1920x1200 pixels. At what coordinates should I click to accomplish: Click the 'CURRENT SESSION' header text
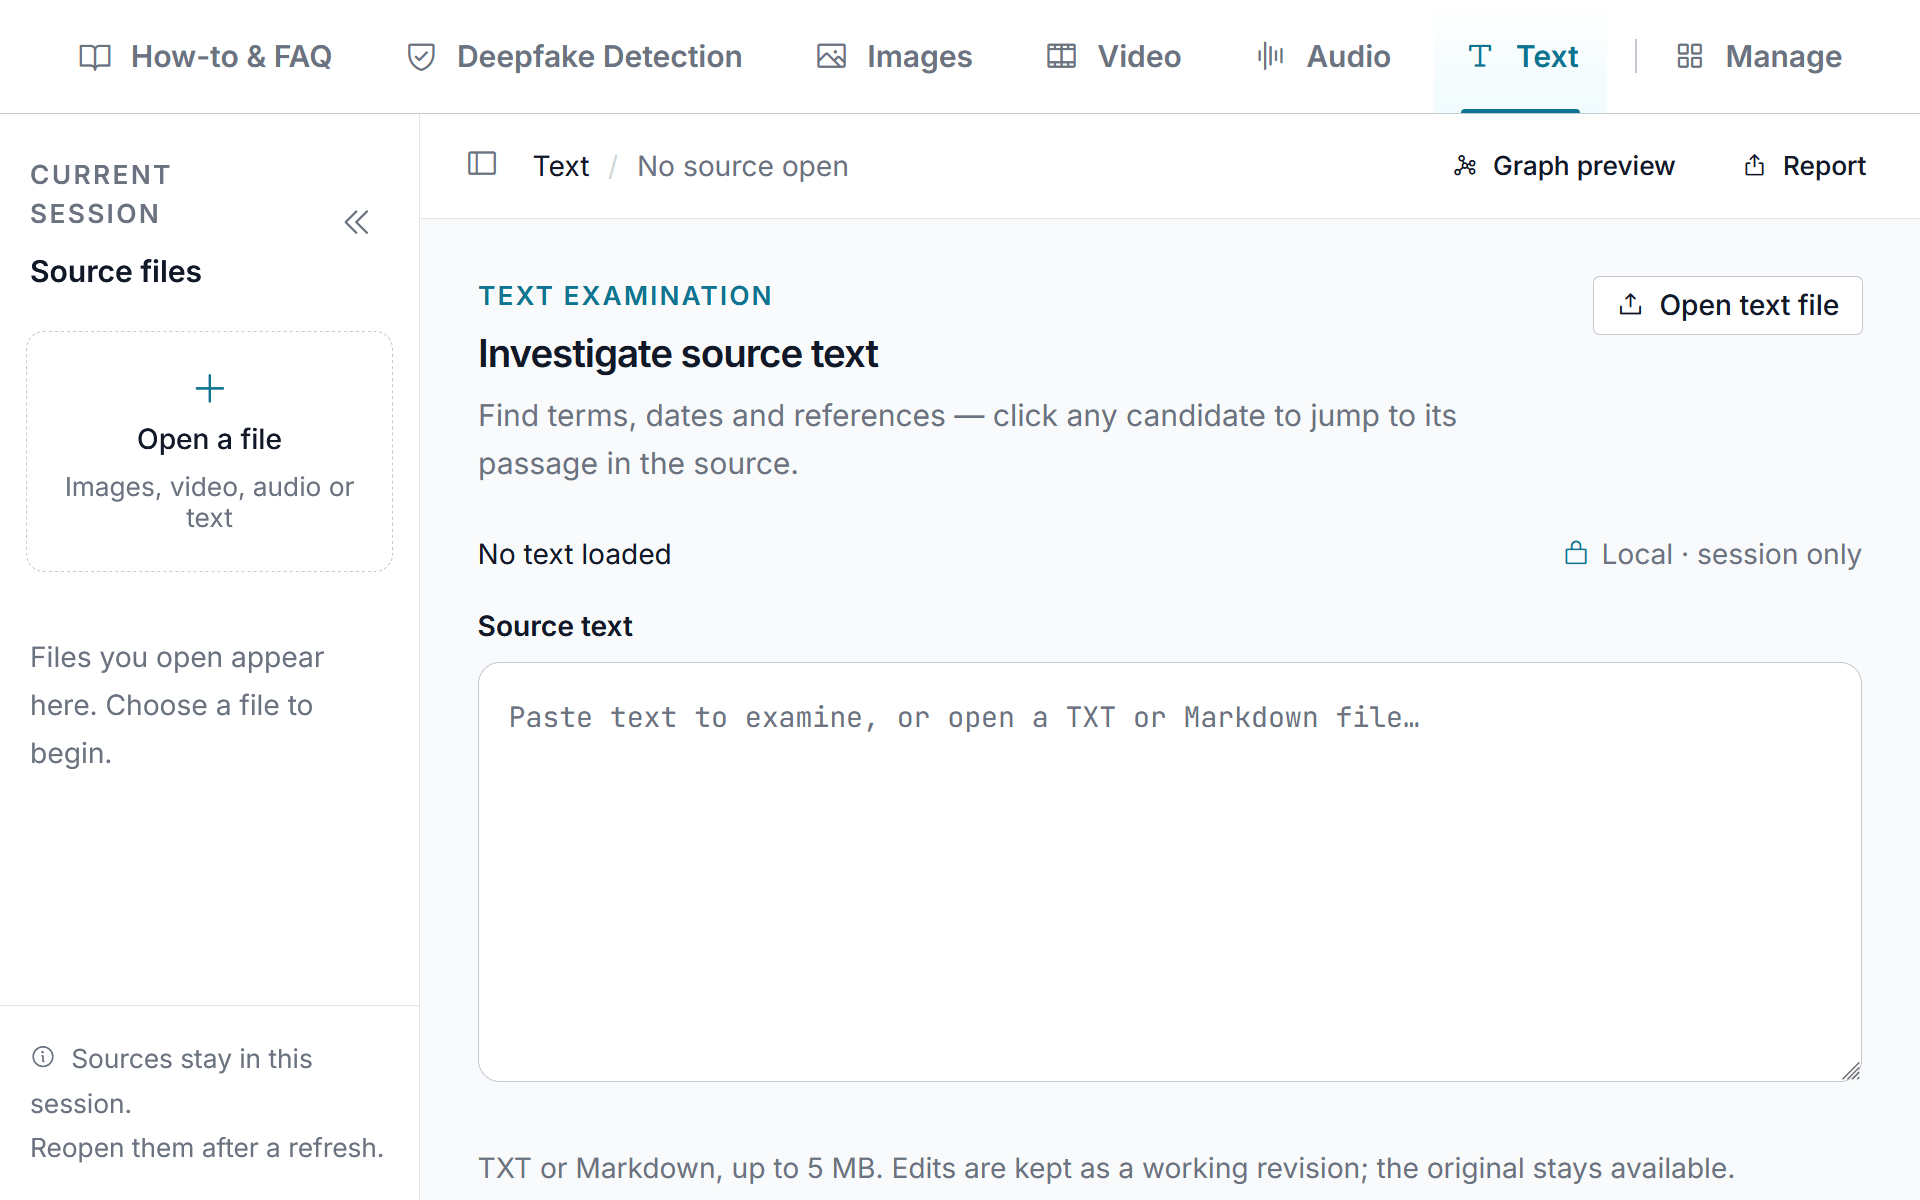click(101, 194)
